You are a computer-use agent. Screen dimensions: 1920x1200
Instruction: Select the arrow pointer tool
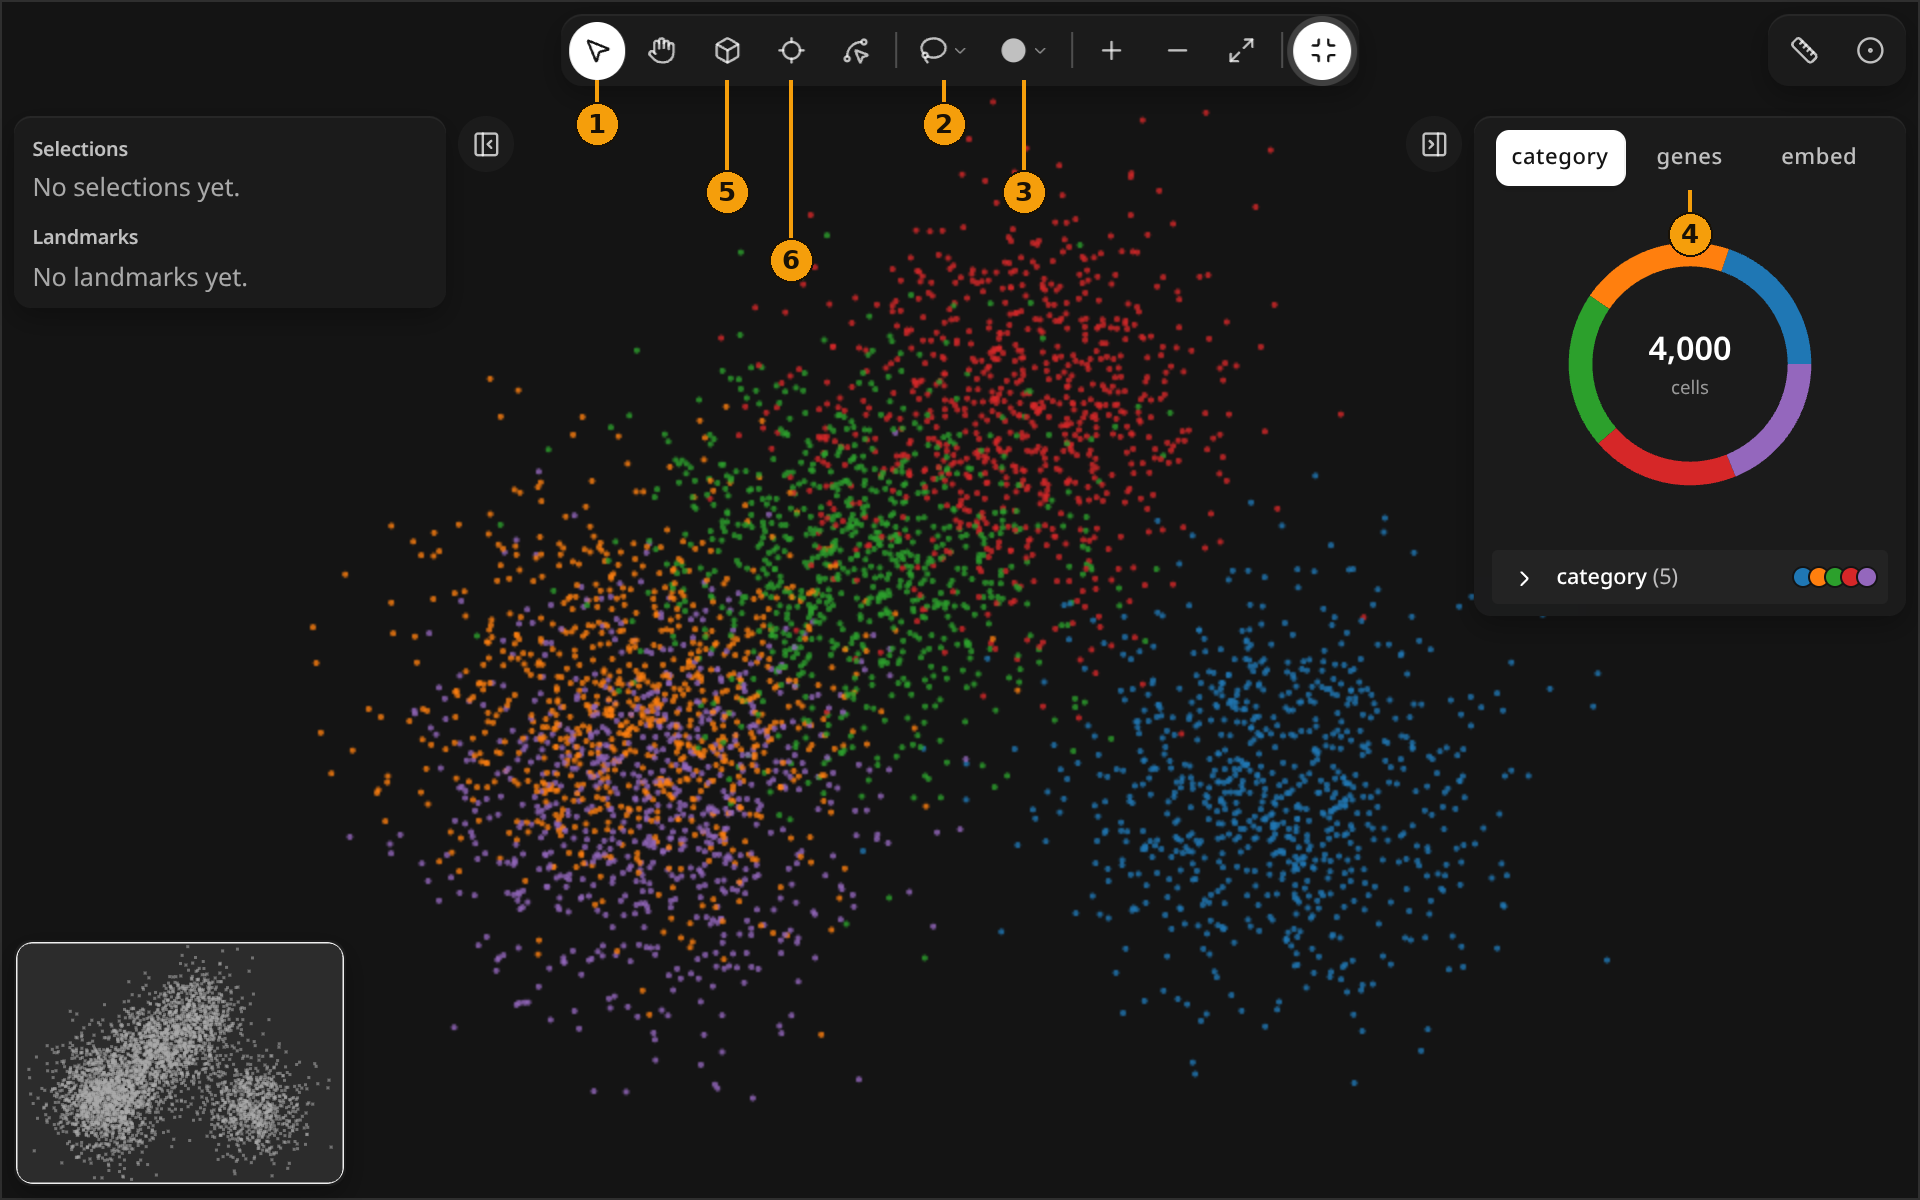[x=597, y=51]
